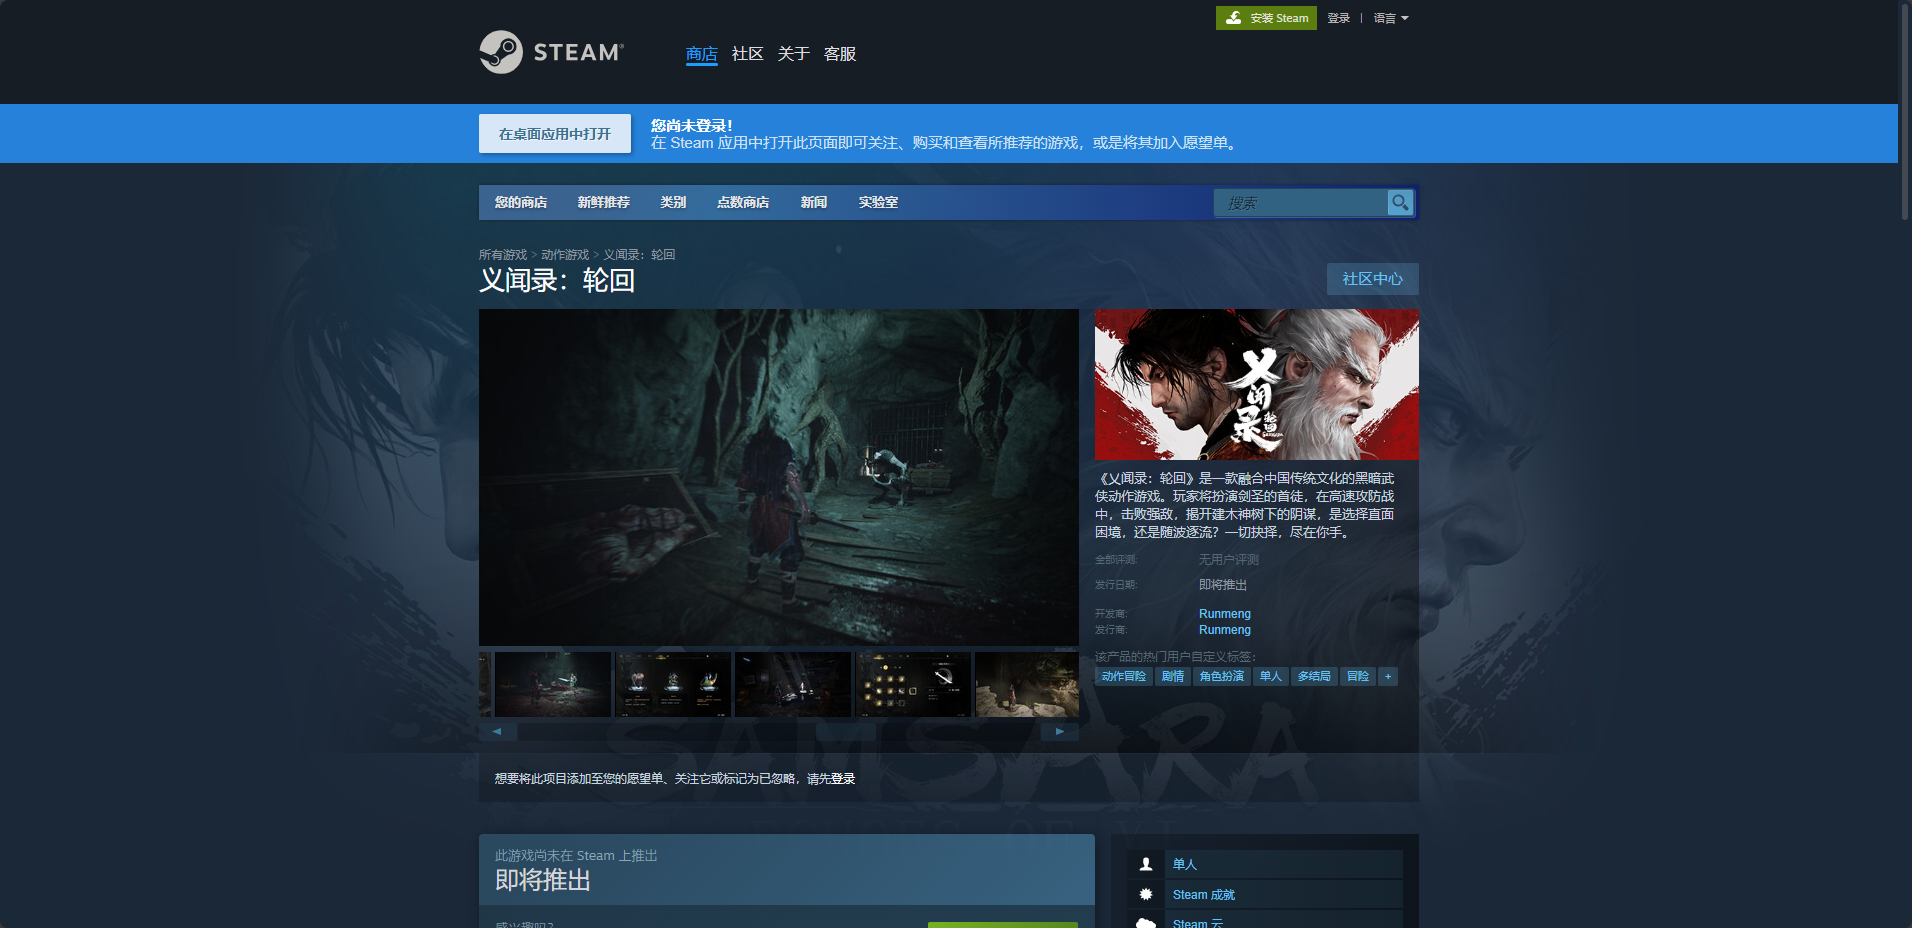Click the 即将推出 release date value

[1223, 585]
